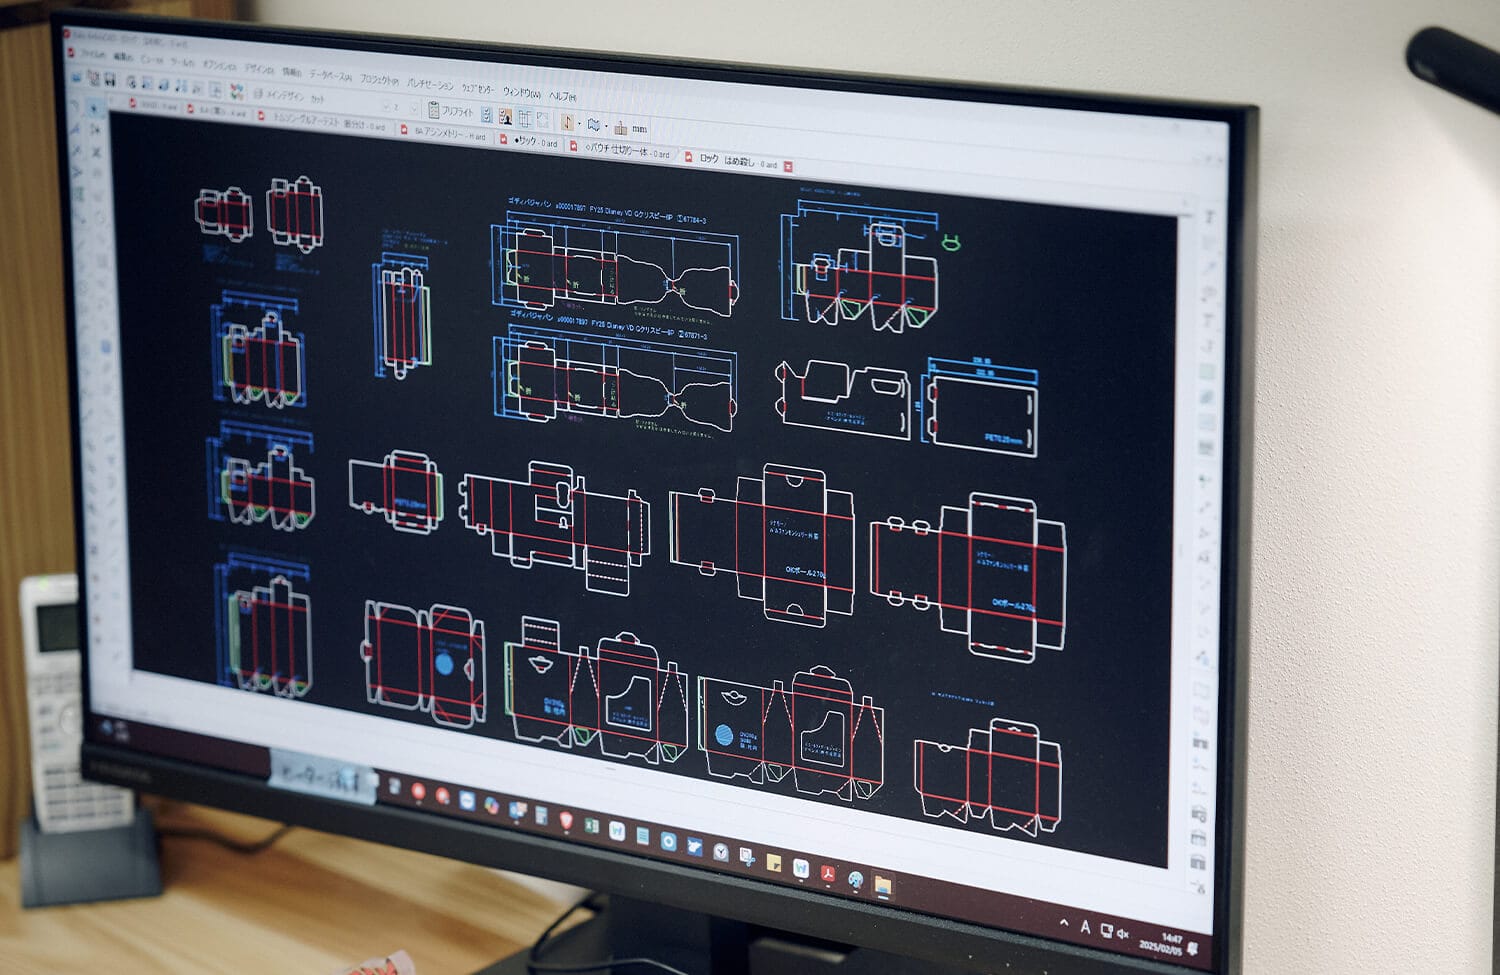This screenshot has width=1500, height=975.
Task: Click the checklist-with-person icon in toolbar
Action: point(505,117)
